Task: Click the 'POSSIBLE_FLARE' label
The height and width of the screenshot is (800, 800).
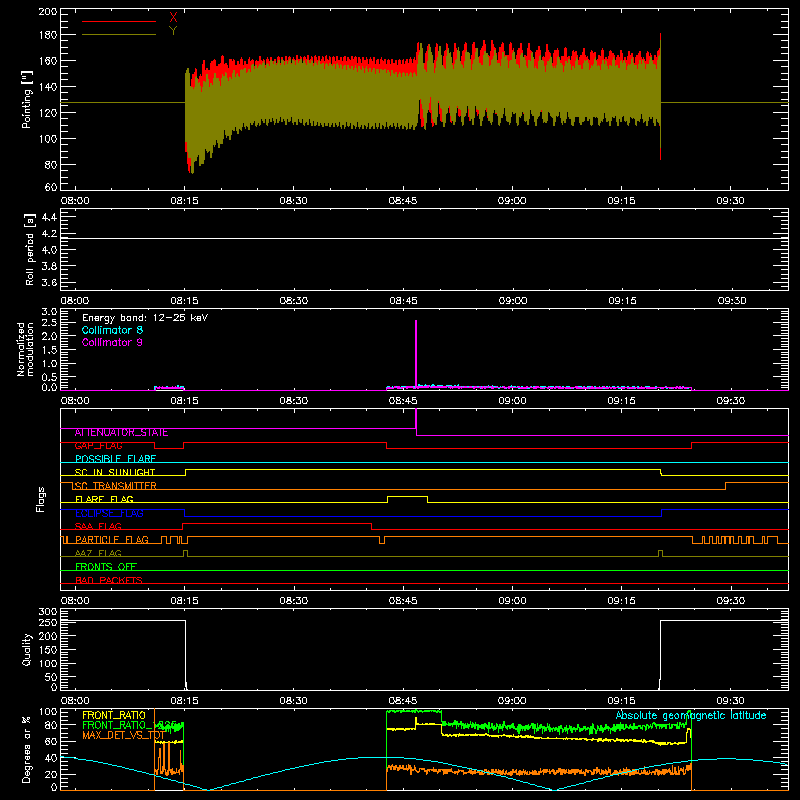Action: (x=115, y=459)
